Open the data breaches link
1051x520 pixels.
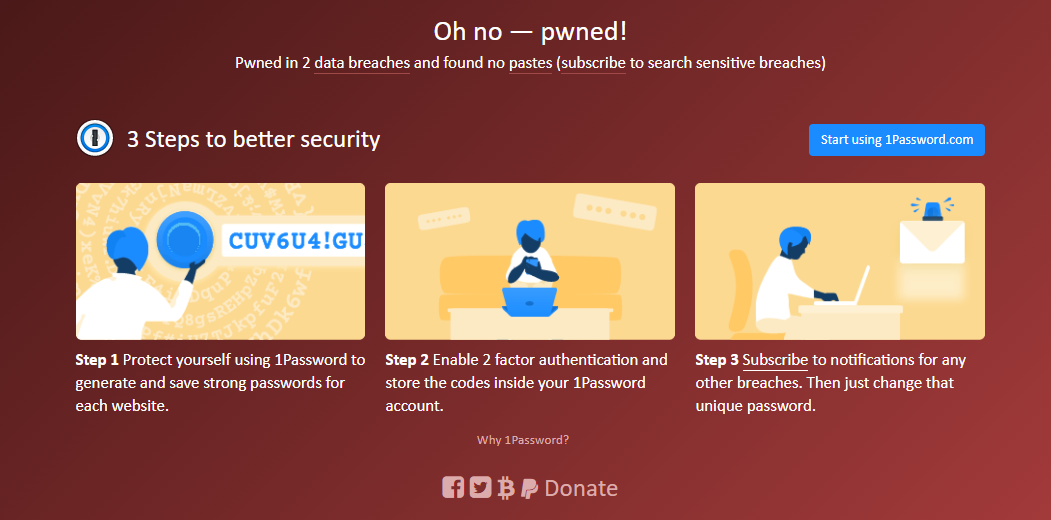(362, 64)
